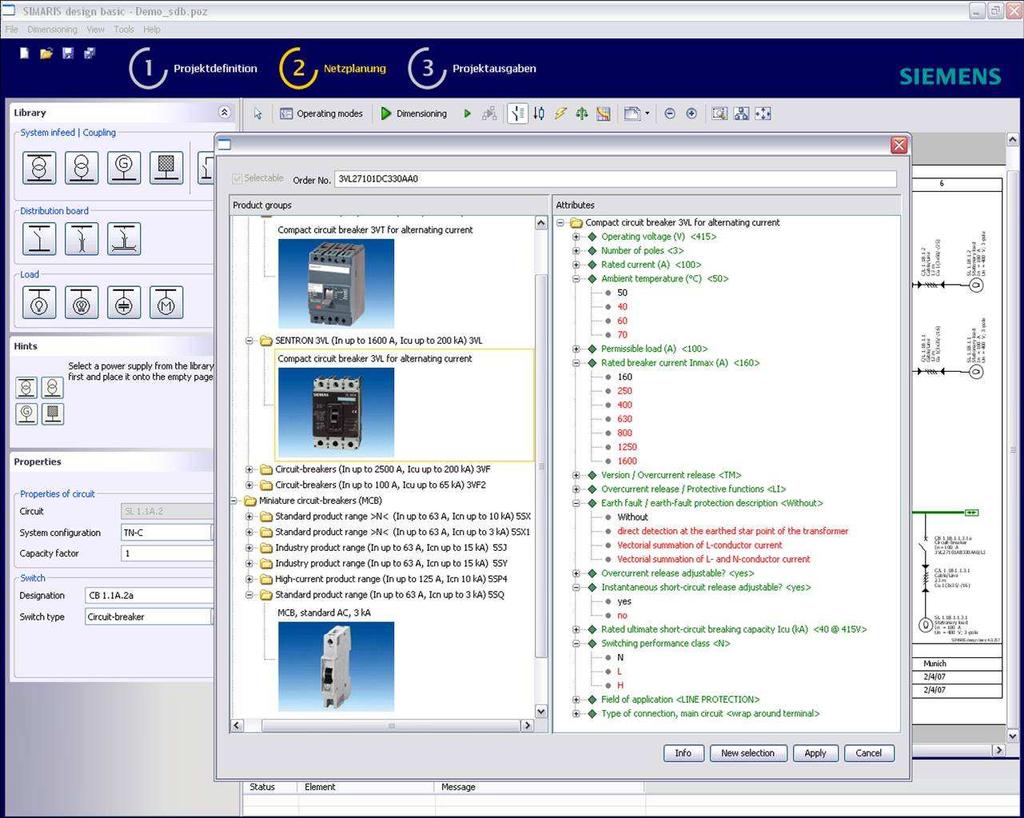The height and width of the screenshot is (818, 1024).
Task: Select transformer-between-busbars infeed symbol in Library
Action: point(39,167)
